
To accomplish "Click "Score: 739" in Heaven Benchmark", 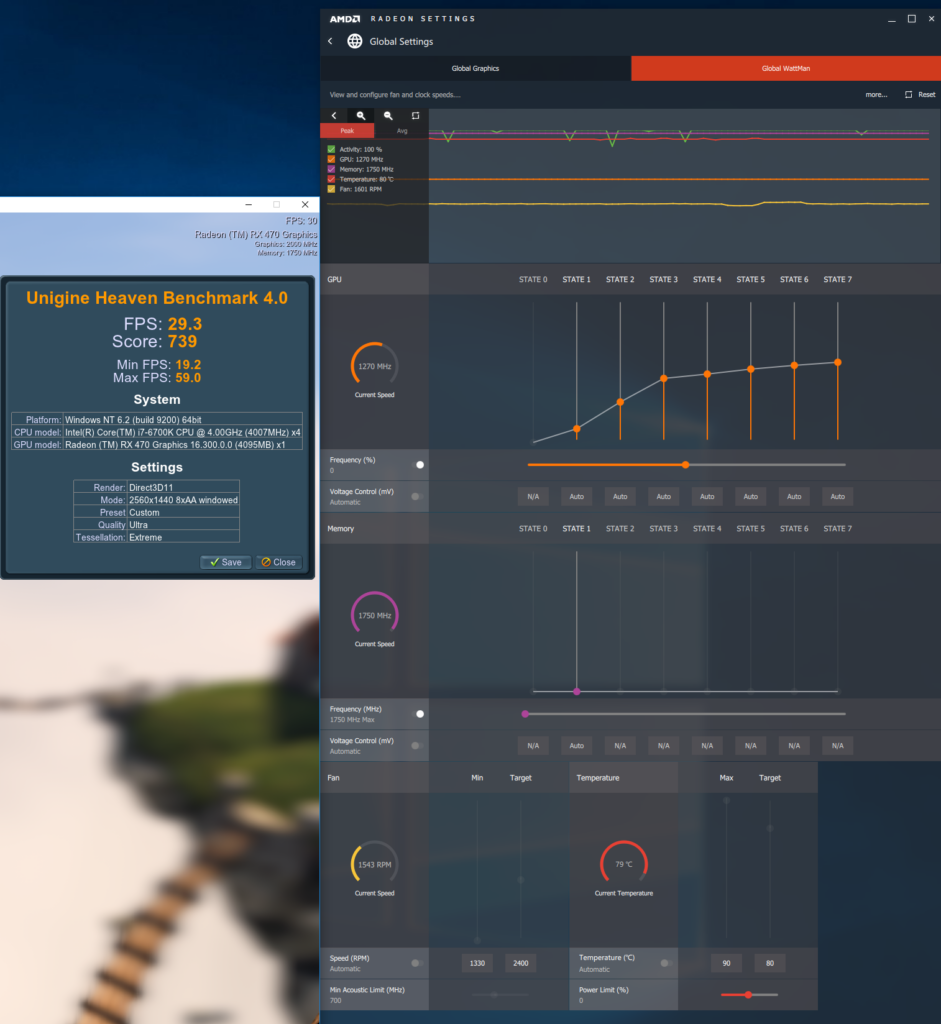I will point(154,342).
